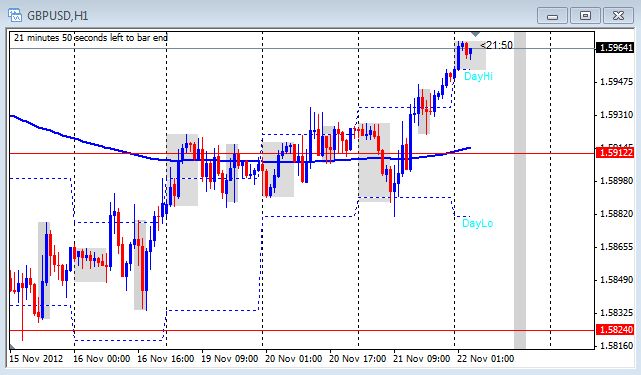This screenshot has height=375, width=641.
Task: Click the bar end countdown text
Action: [x=91, y=38]
